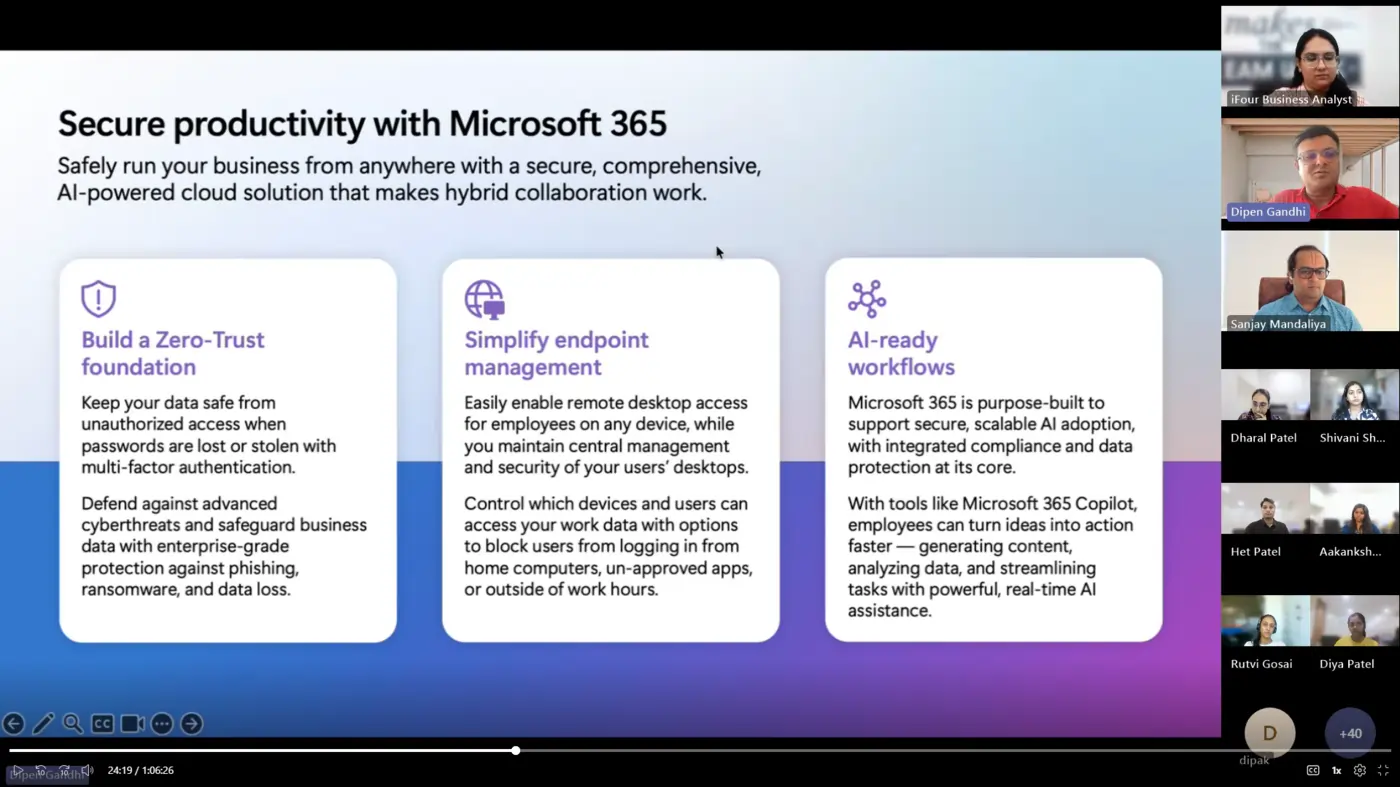Screen dimensions: 1400x787
Task: Click the slide title Secure productivity with Microsoft 365
Action: pos(362,124)
